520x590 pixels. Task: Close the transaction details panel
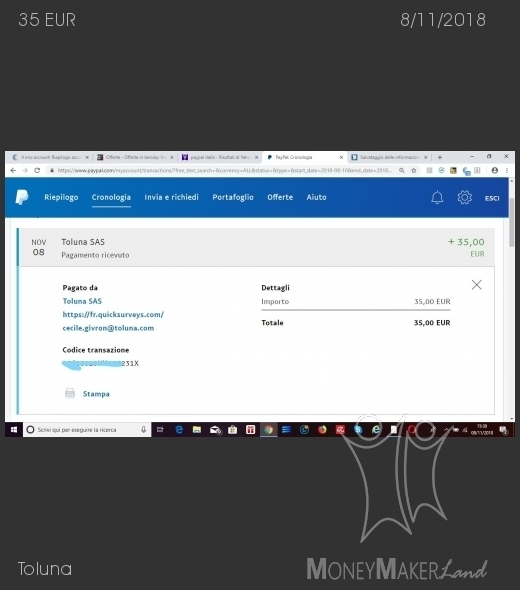477,285
